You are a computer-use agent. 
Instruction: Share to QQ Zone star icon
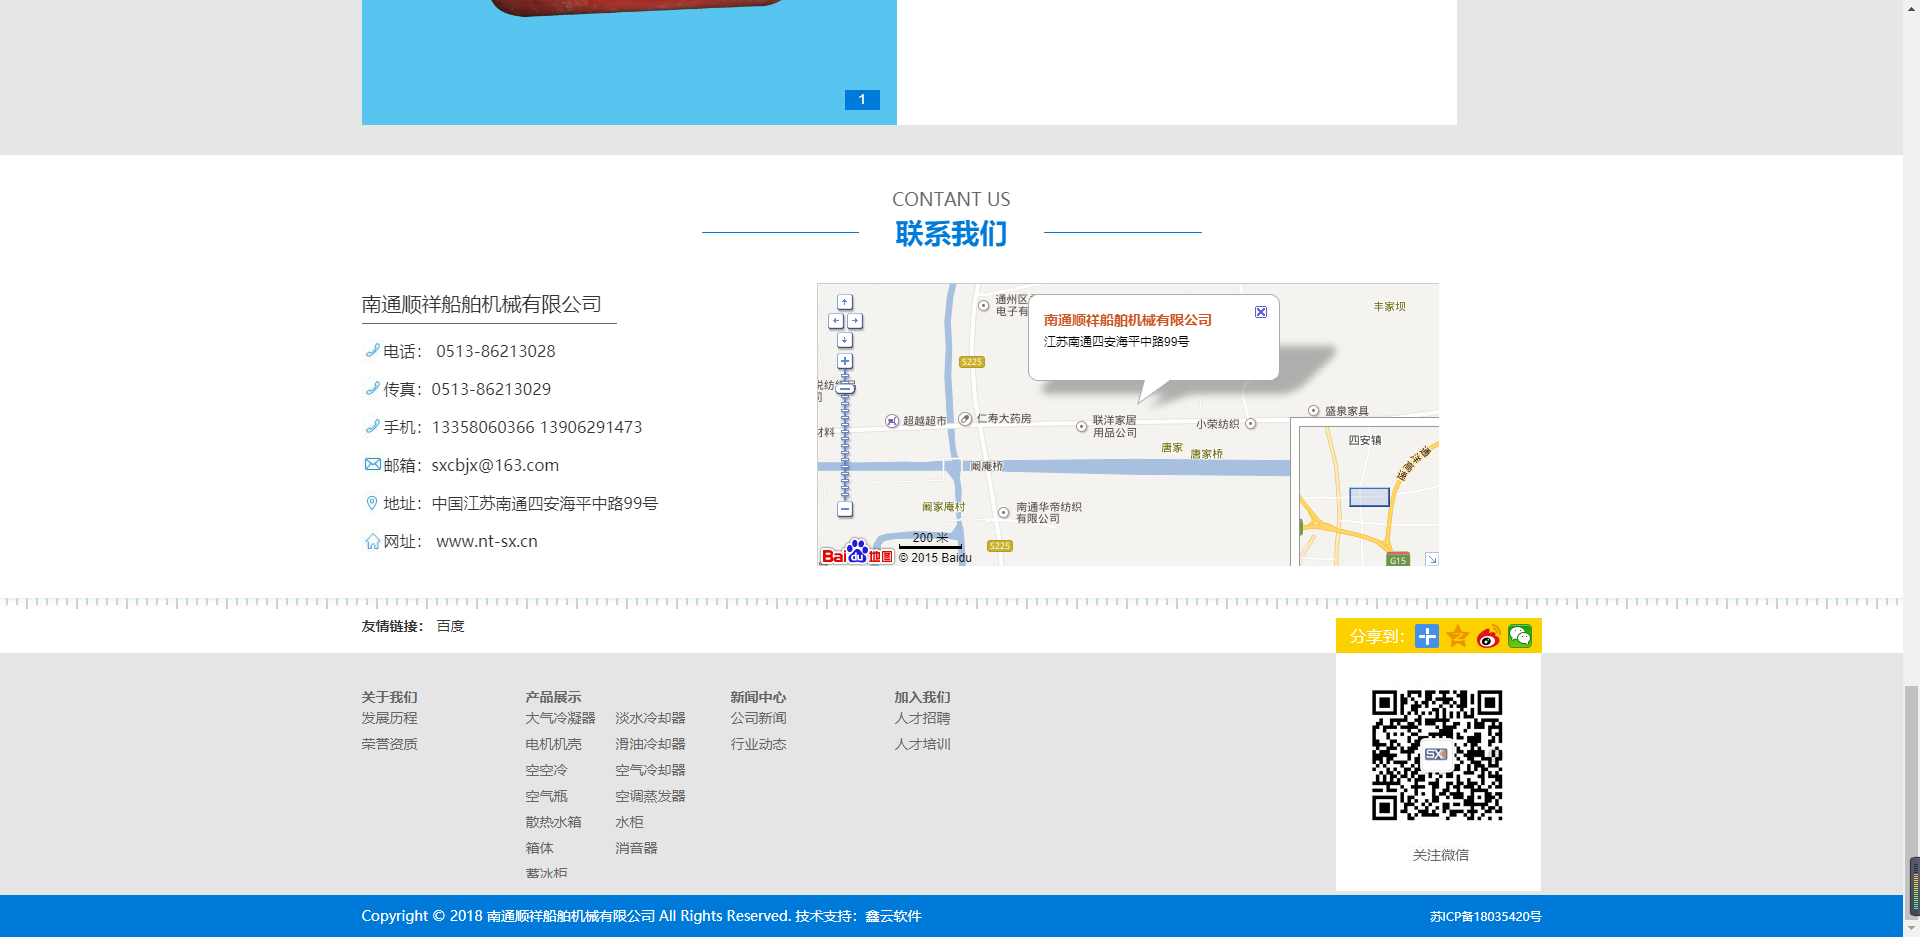(x=1458, y=637)
